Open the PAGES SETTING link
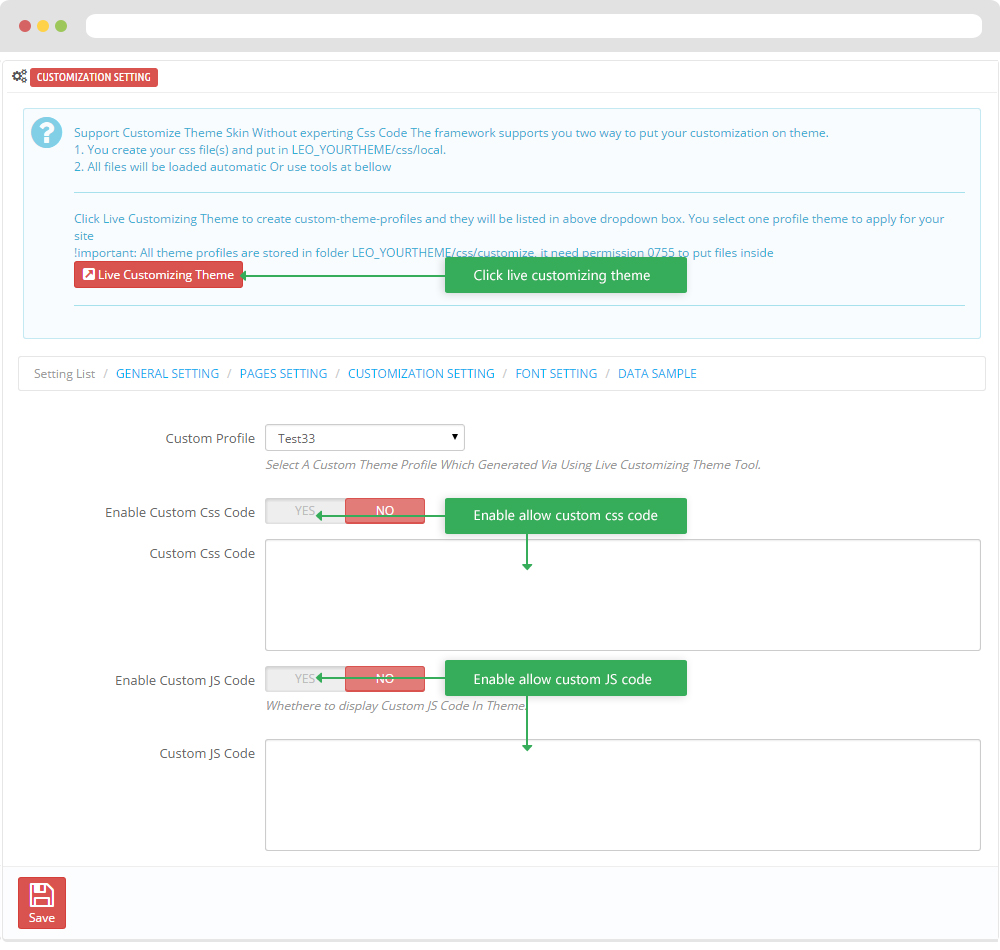The image size is (1000, 950). pyautogui.click(x=283, y=374)
